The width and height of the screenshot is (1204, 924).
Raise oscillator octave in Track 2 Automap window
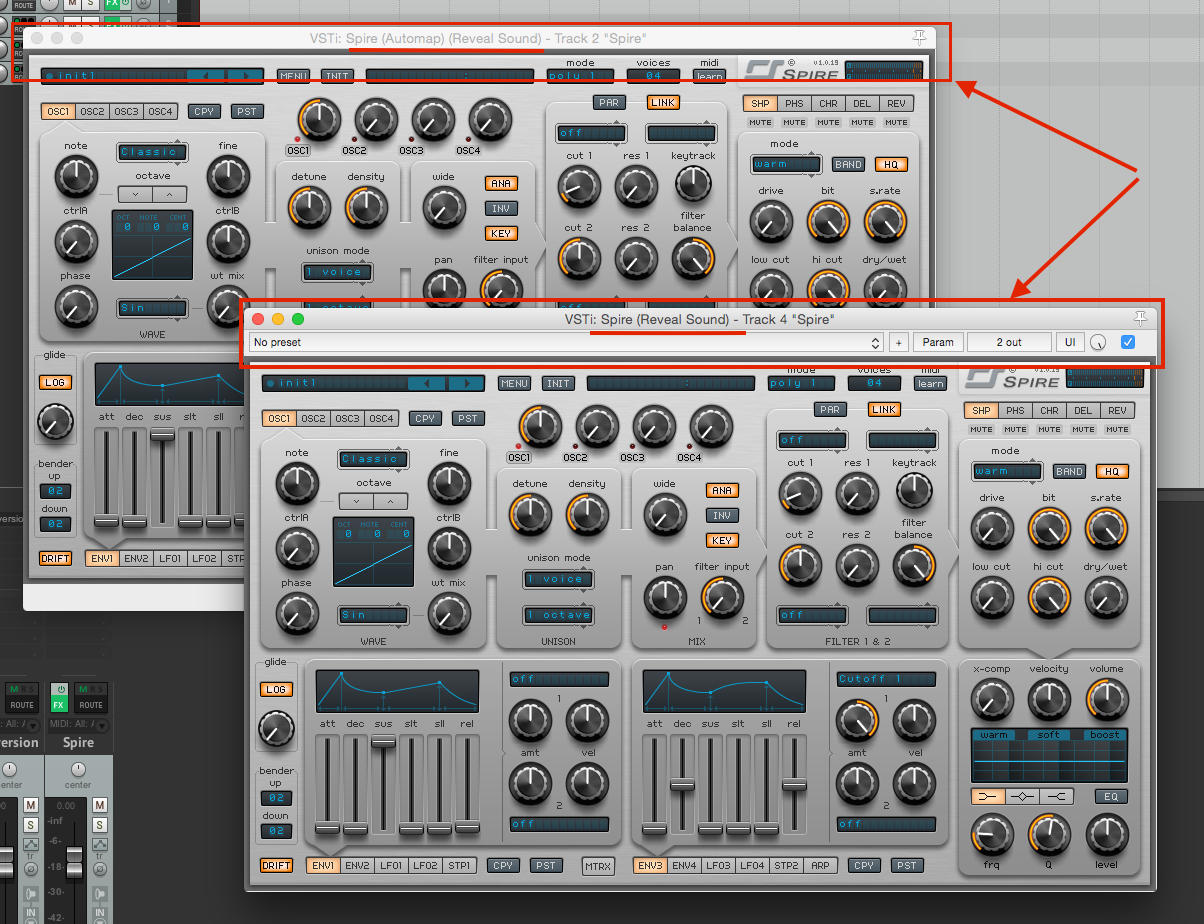click(170, 194)
